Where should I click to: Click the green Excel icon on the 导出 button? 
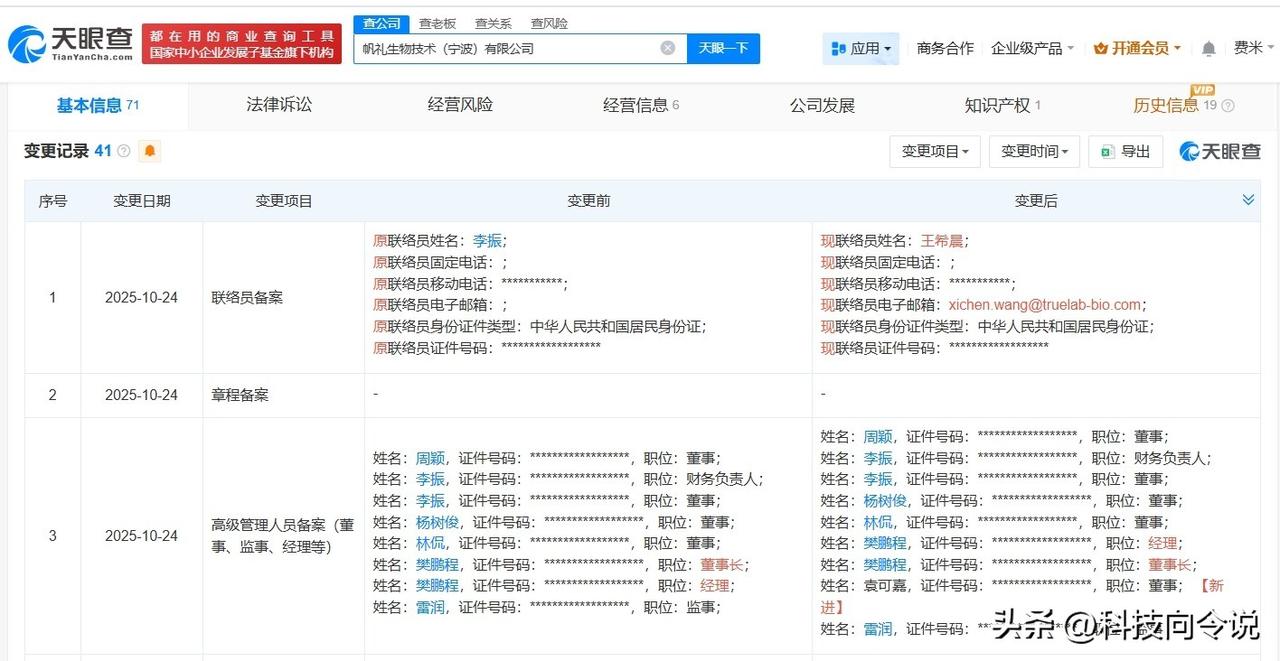1106,151
